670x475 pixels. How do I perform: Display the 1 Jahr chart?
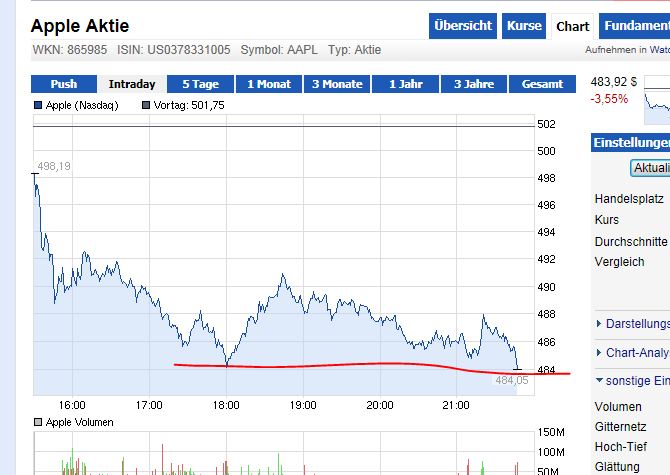[x=406, y=84]
